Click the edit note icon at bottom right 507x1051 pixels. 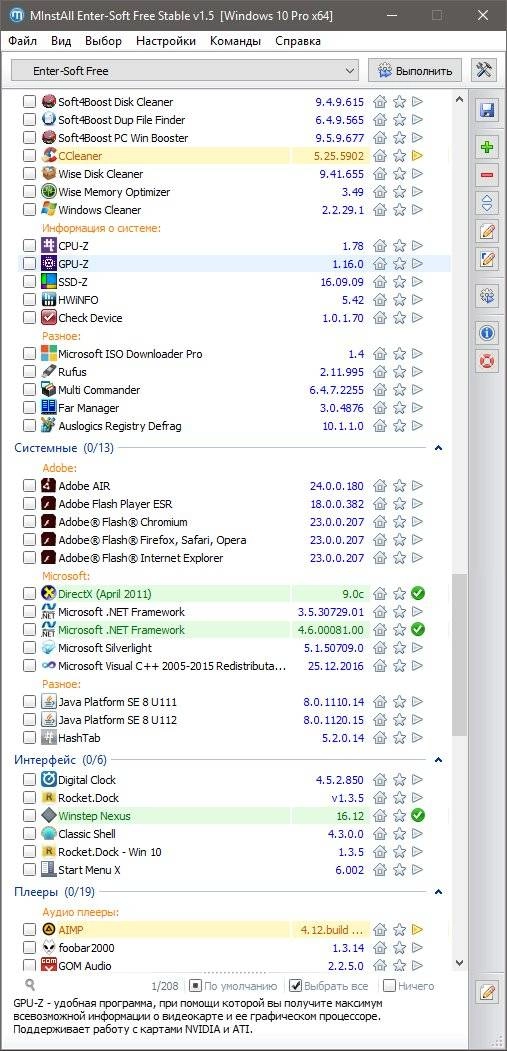click(487, 991)
